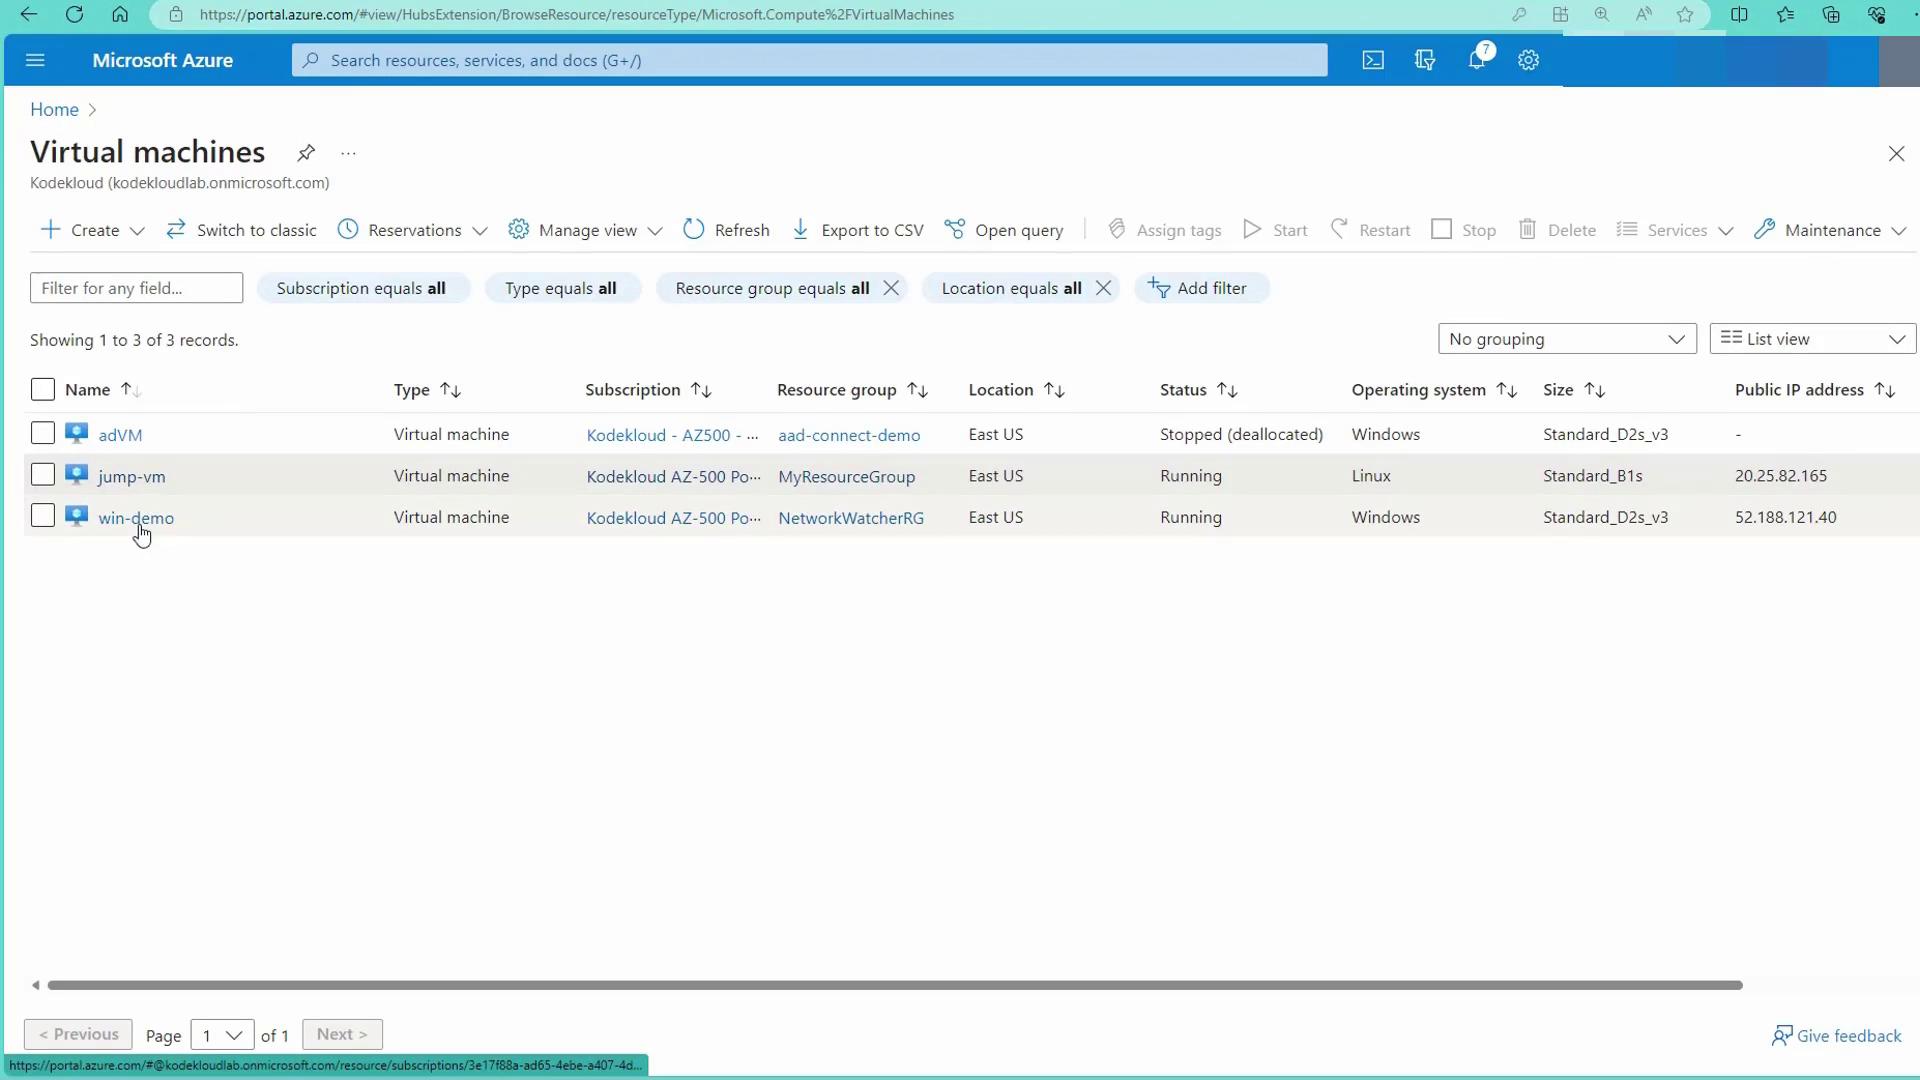1920x1080 pixels.
Task: Sort by the Status column
Action: click(1199, 390)
